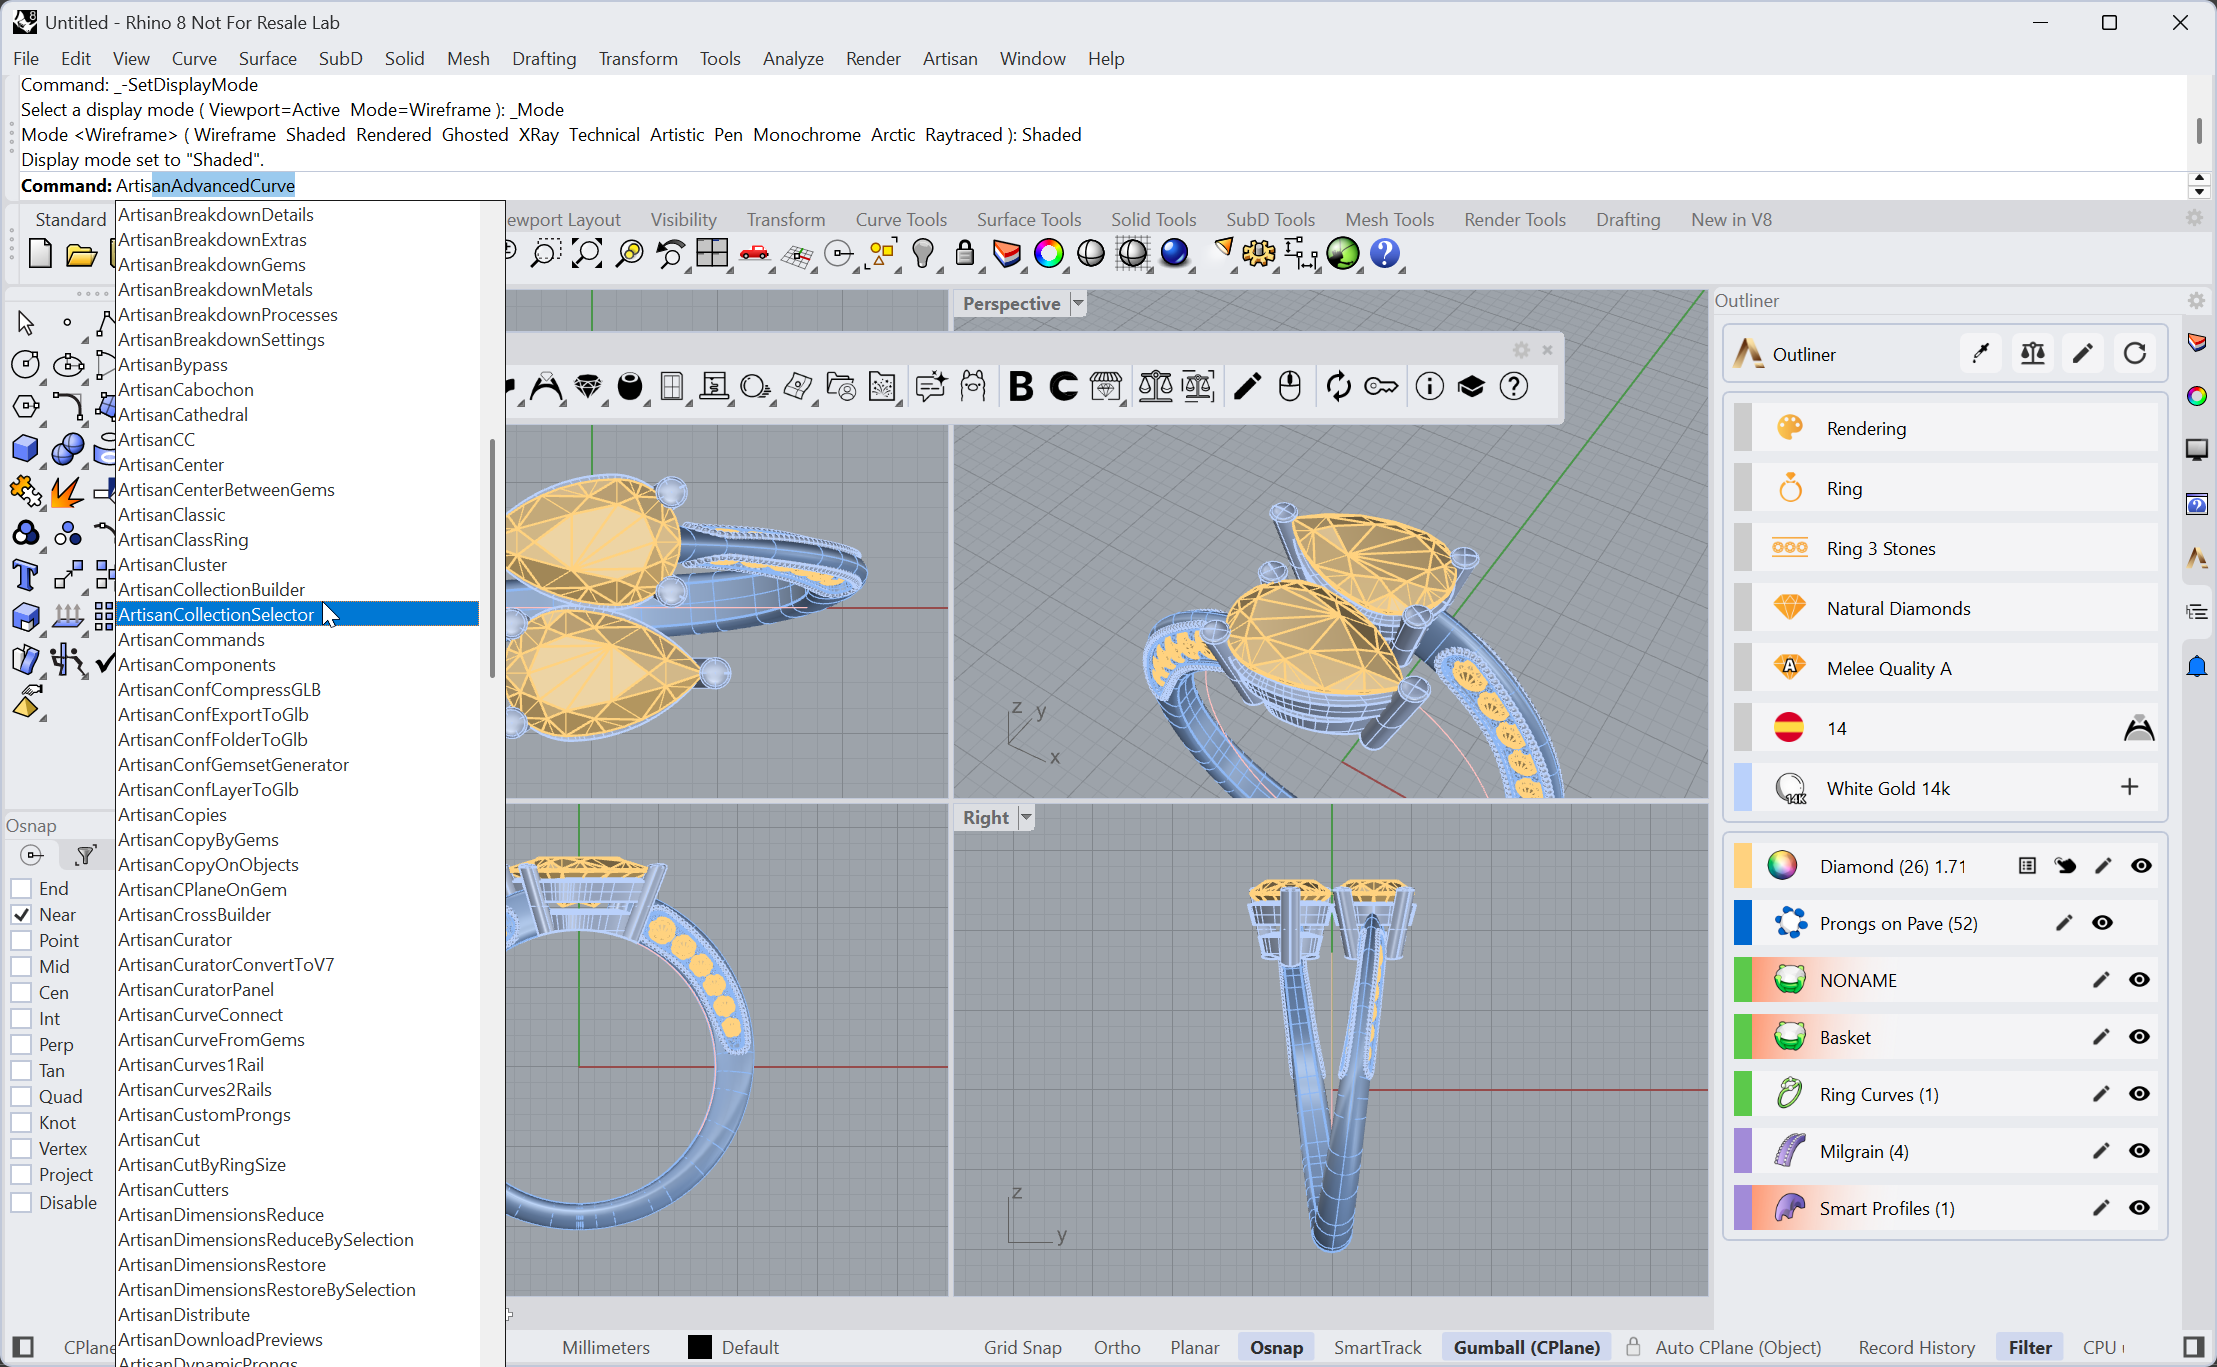The width and height of the screenshot is (2217, 1367).
Task: Switch to the New in V8 tab
Action: (x=1731, y=219)
